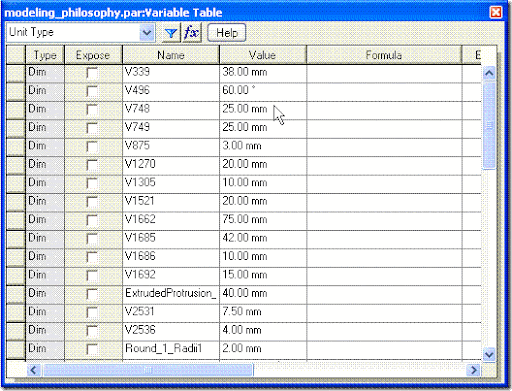Viewport: 512px width, 391px height.
Task: Select the name cell ExtrudedProtrusion_
Action: (x=171, y=294)
